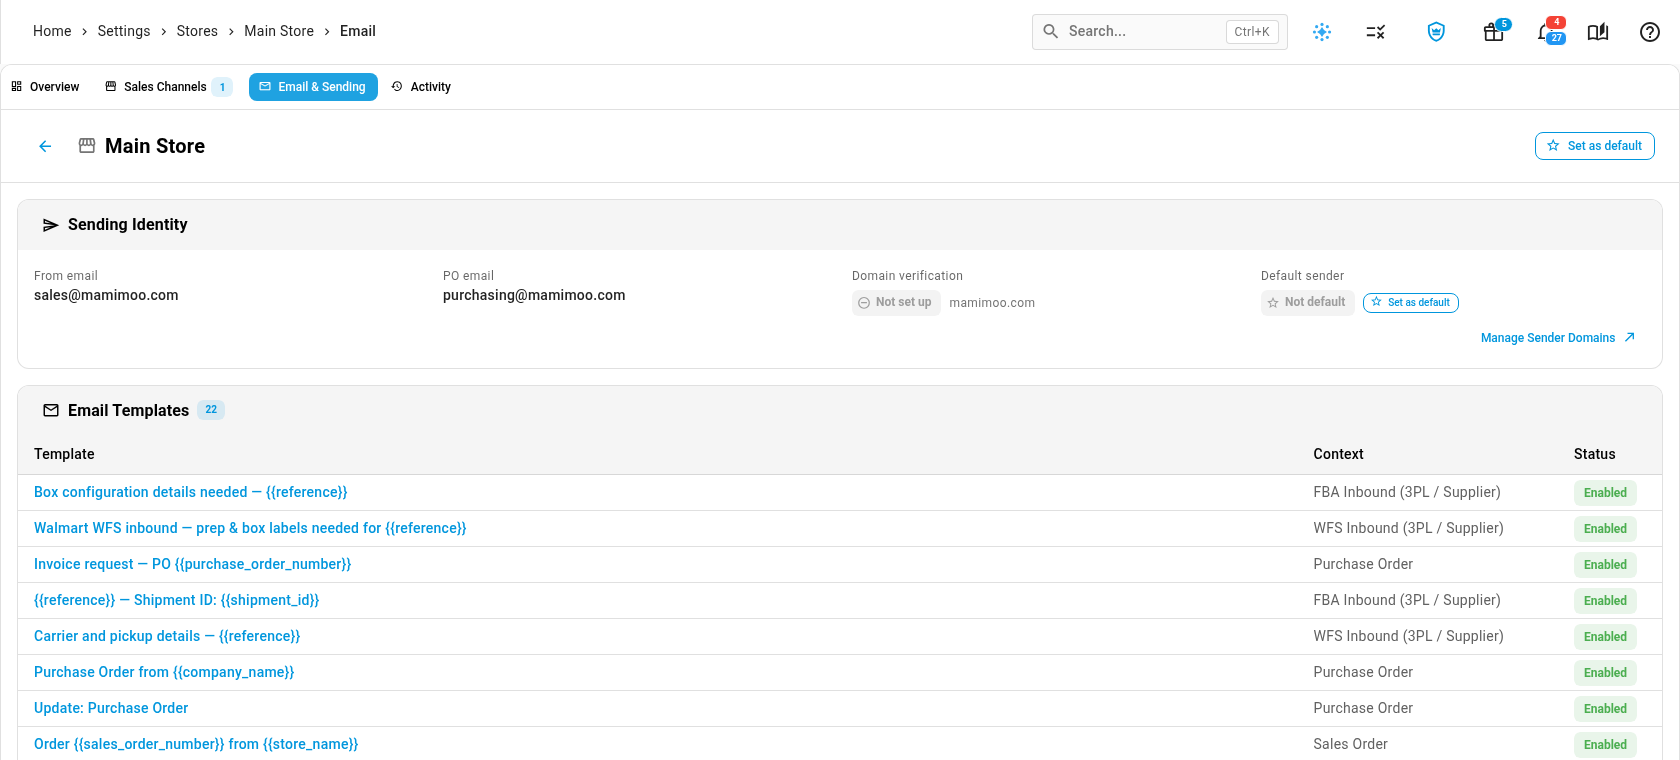Open Invoice request PO template

point(193,564)
